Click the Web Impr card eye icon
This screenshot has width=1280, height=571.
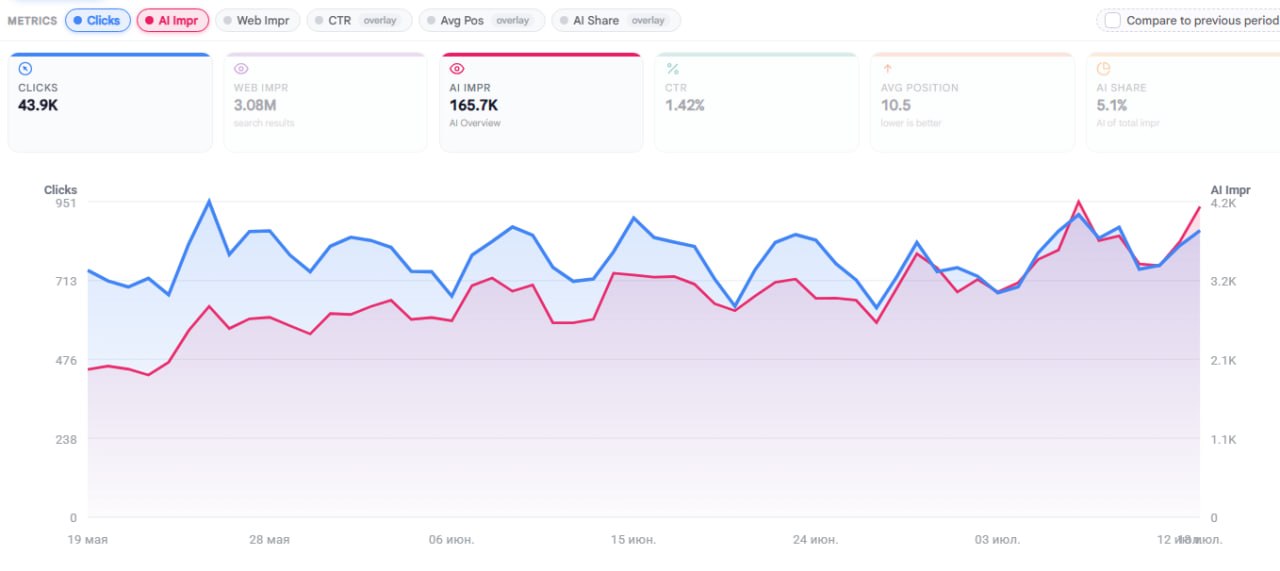[241, 69]
